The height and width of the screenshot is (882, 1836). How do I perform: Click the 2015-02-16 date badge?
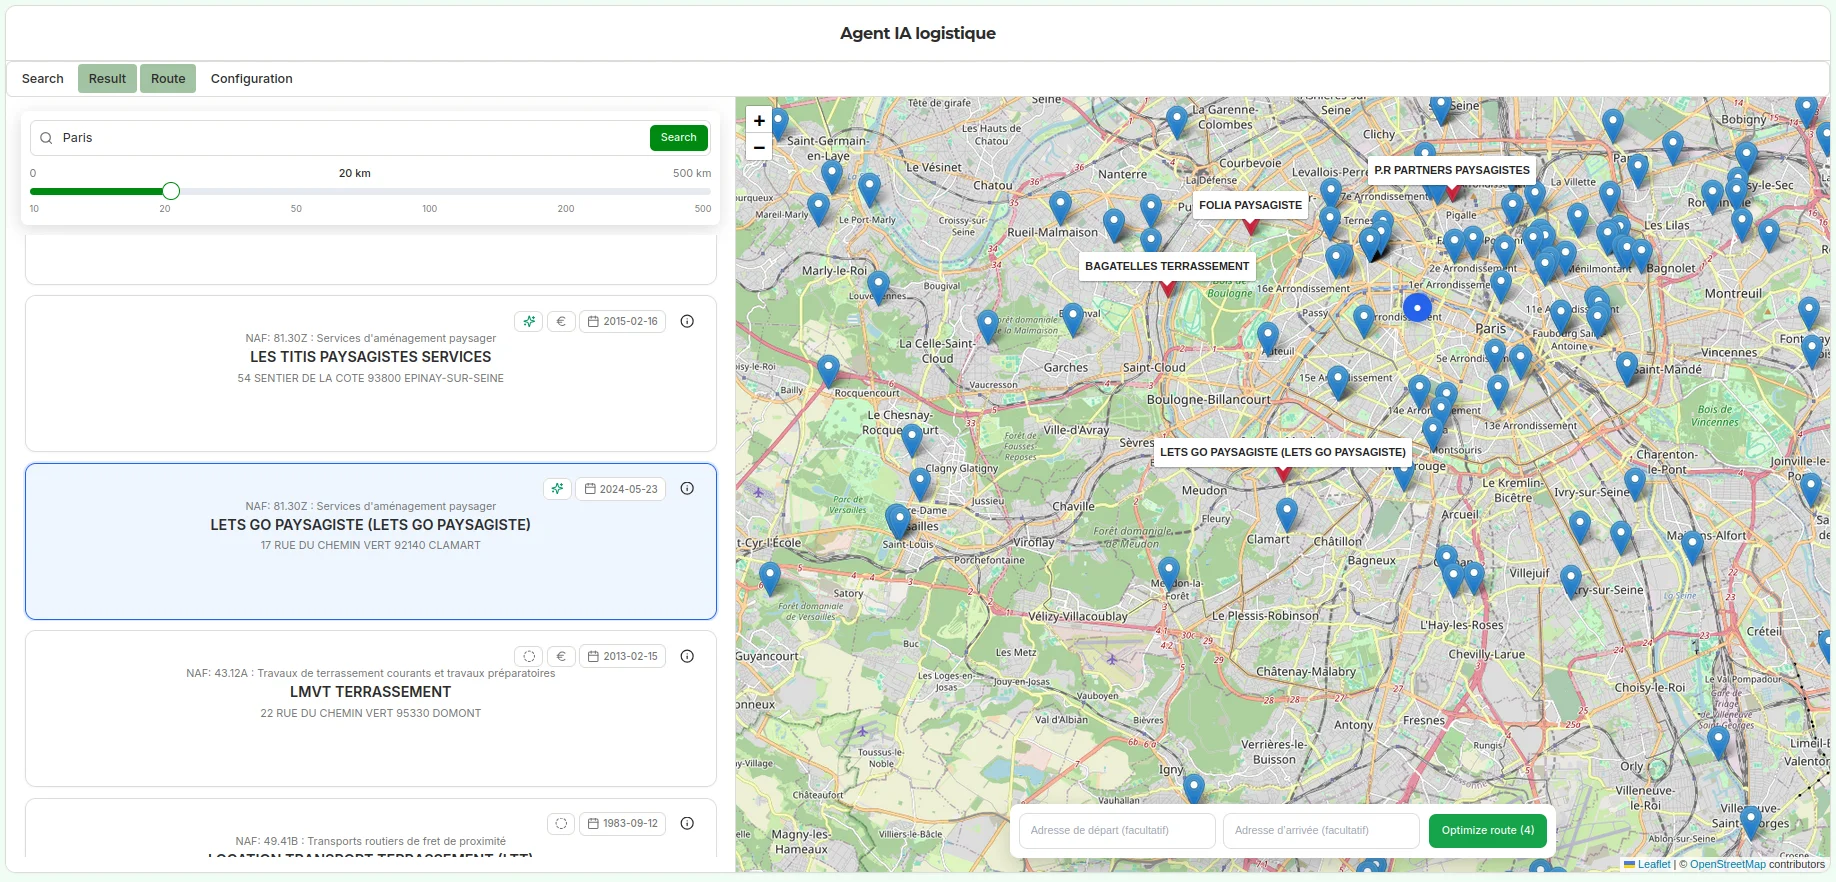[x=623, y=322]
